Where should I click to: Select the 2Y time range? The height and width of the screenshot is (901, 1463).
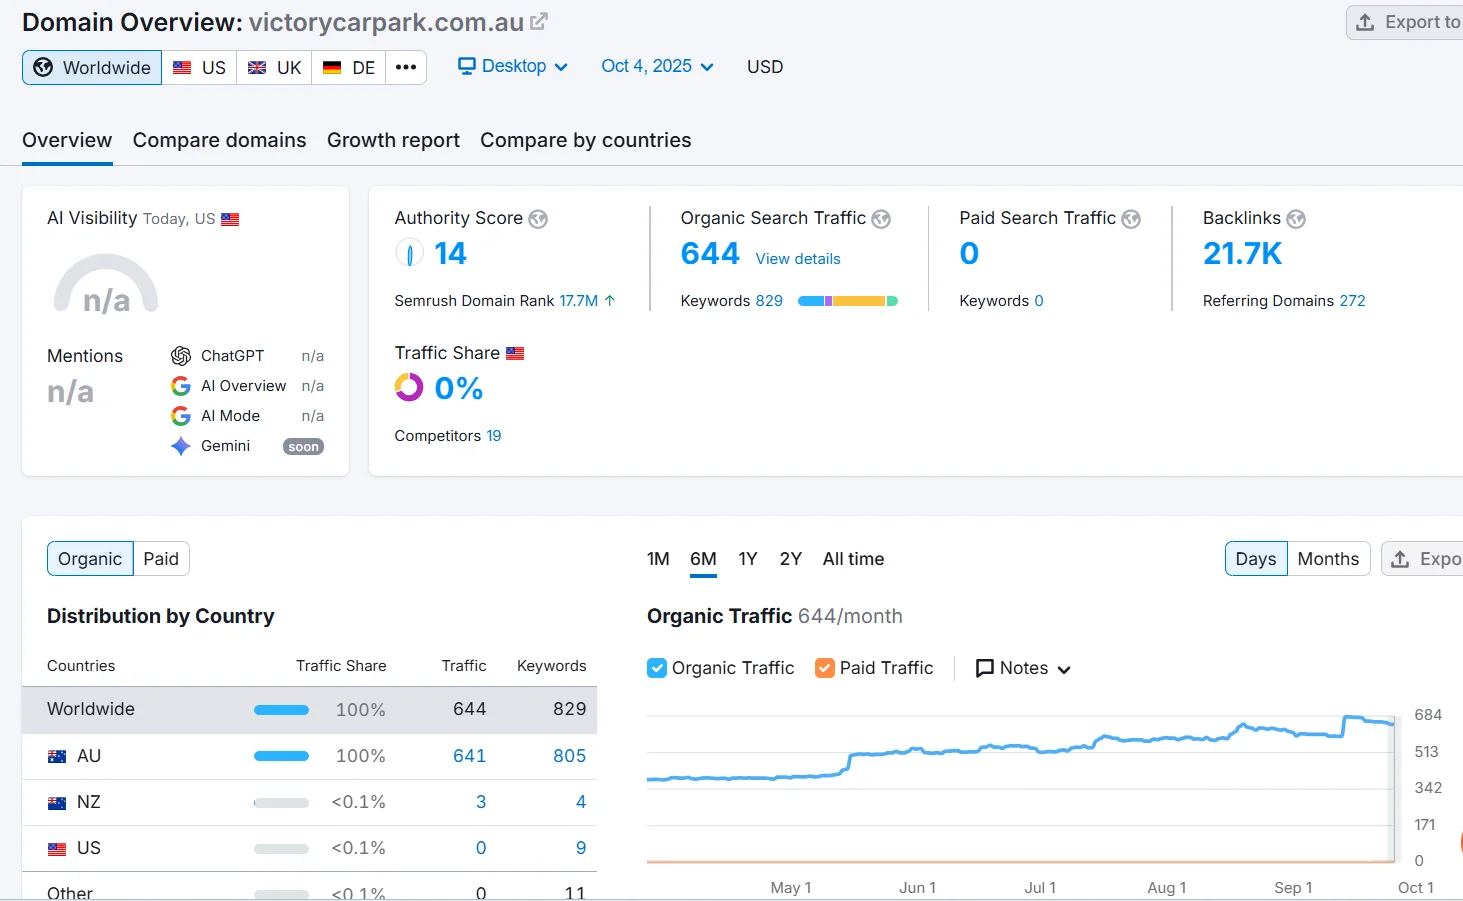tap(791, 559)
